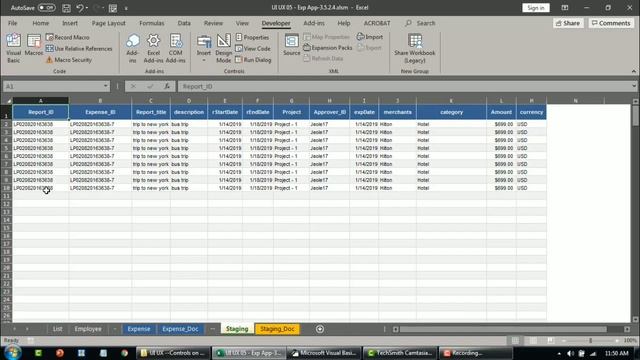Add a new sheet

[320, 329]
